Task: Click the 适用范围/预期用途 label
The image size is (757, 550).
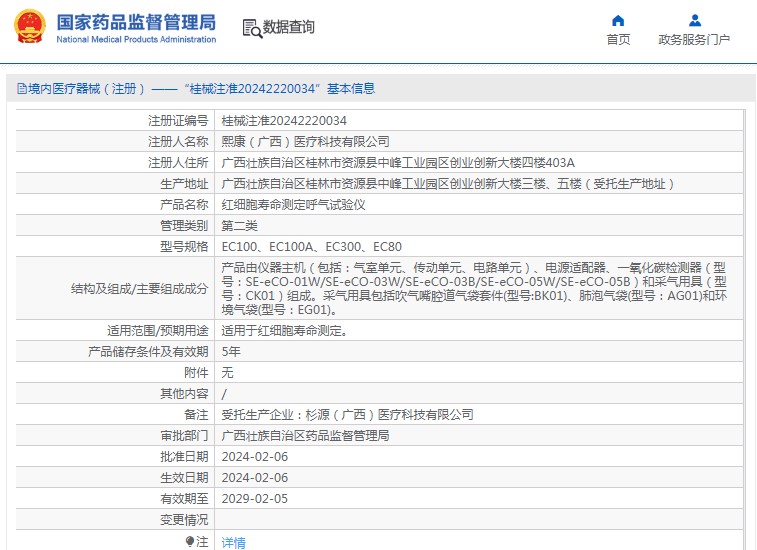Action: pos(157,331)
